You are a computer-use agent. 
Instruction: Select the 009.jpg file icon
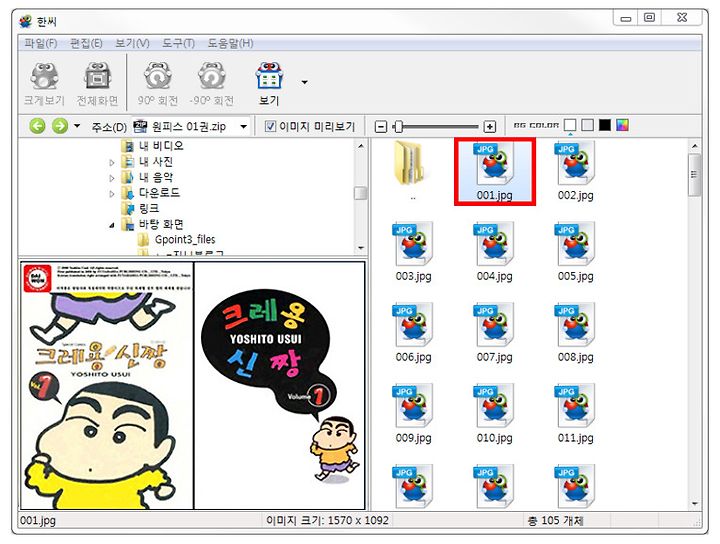coord(413,405)
